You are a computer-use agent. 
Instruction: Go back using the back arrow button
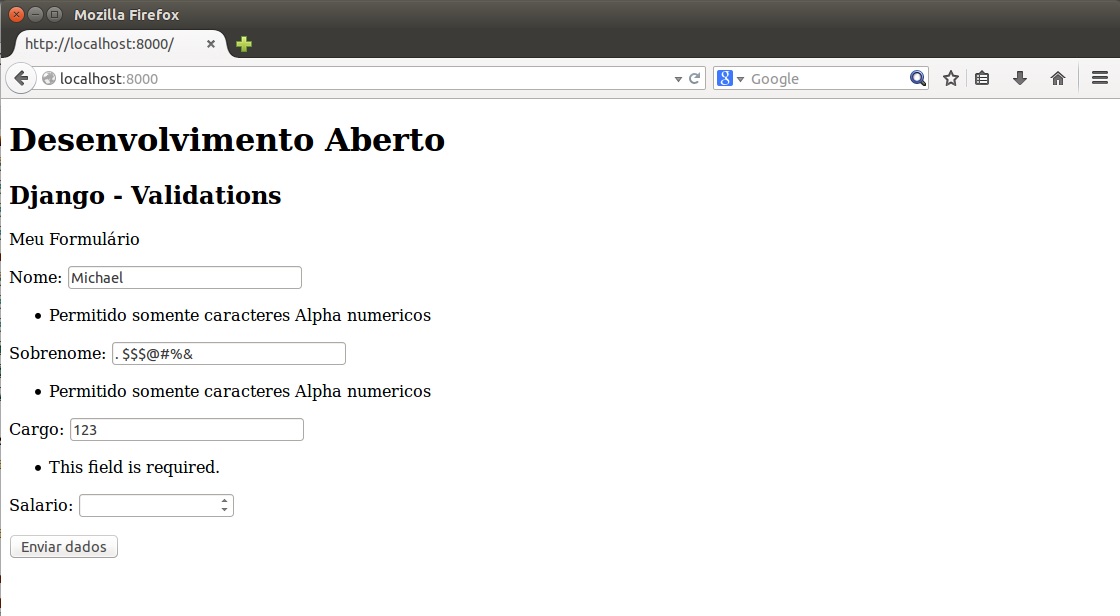coord(20,78)
